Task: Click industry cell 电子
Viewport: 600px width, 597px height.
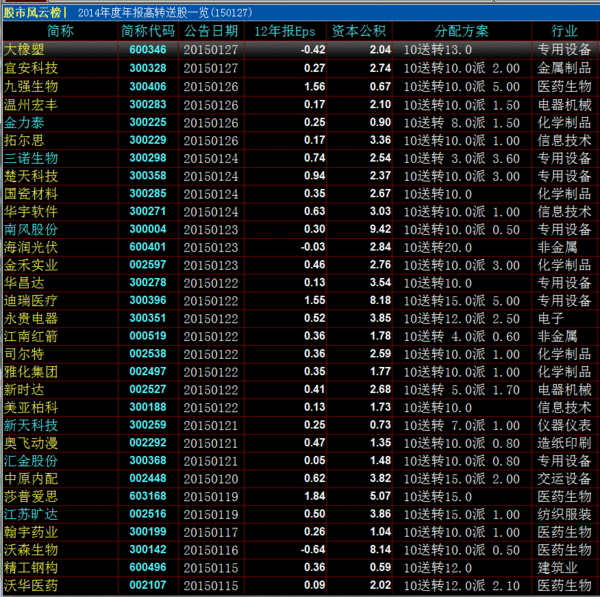Action: click(550, 318)
